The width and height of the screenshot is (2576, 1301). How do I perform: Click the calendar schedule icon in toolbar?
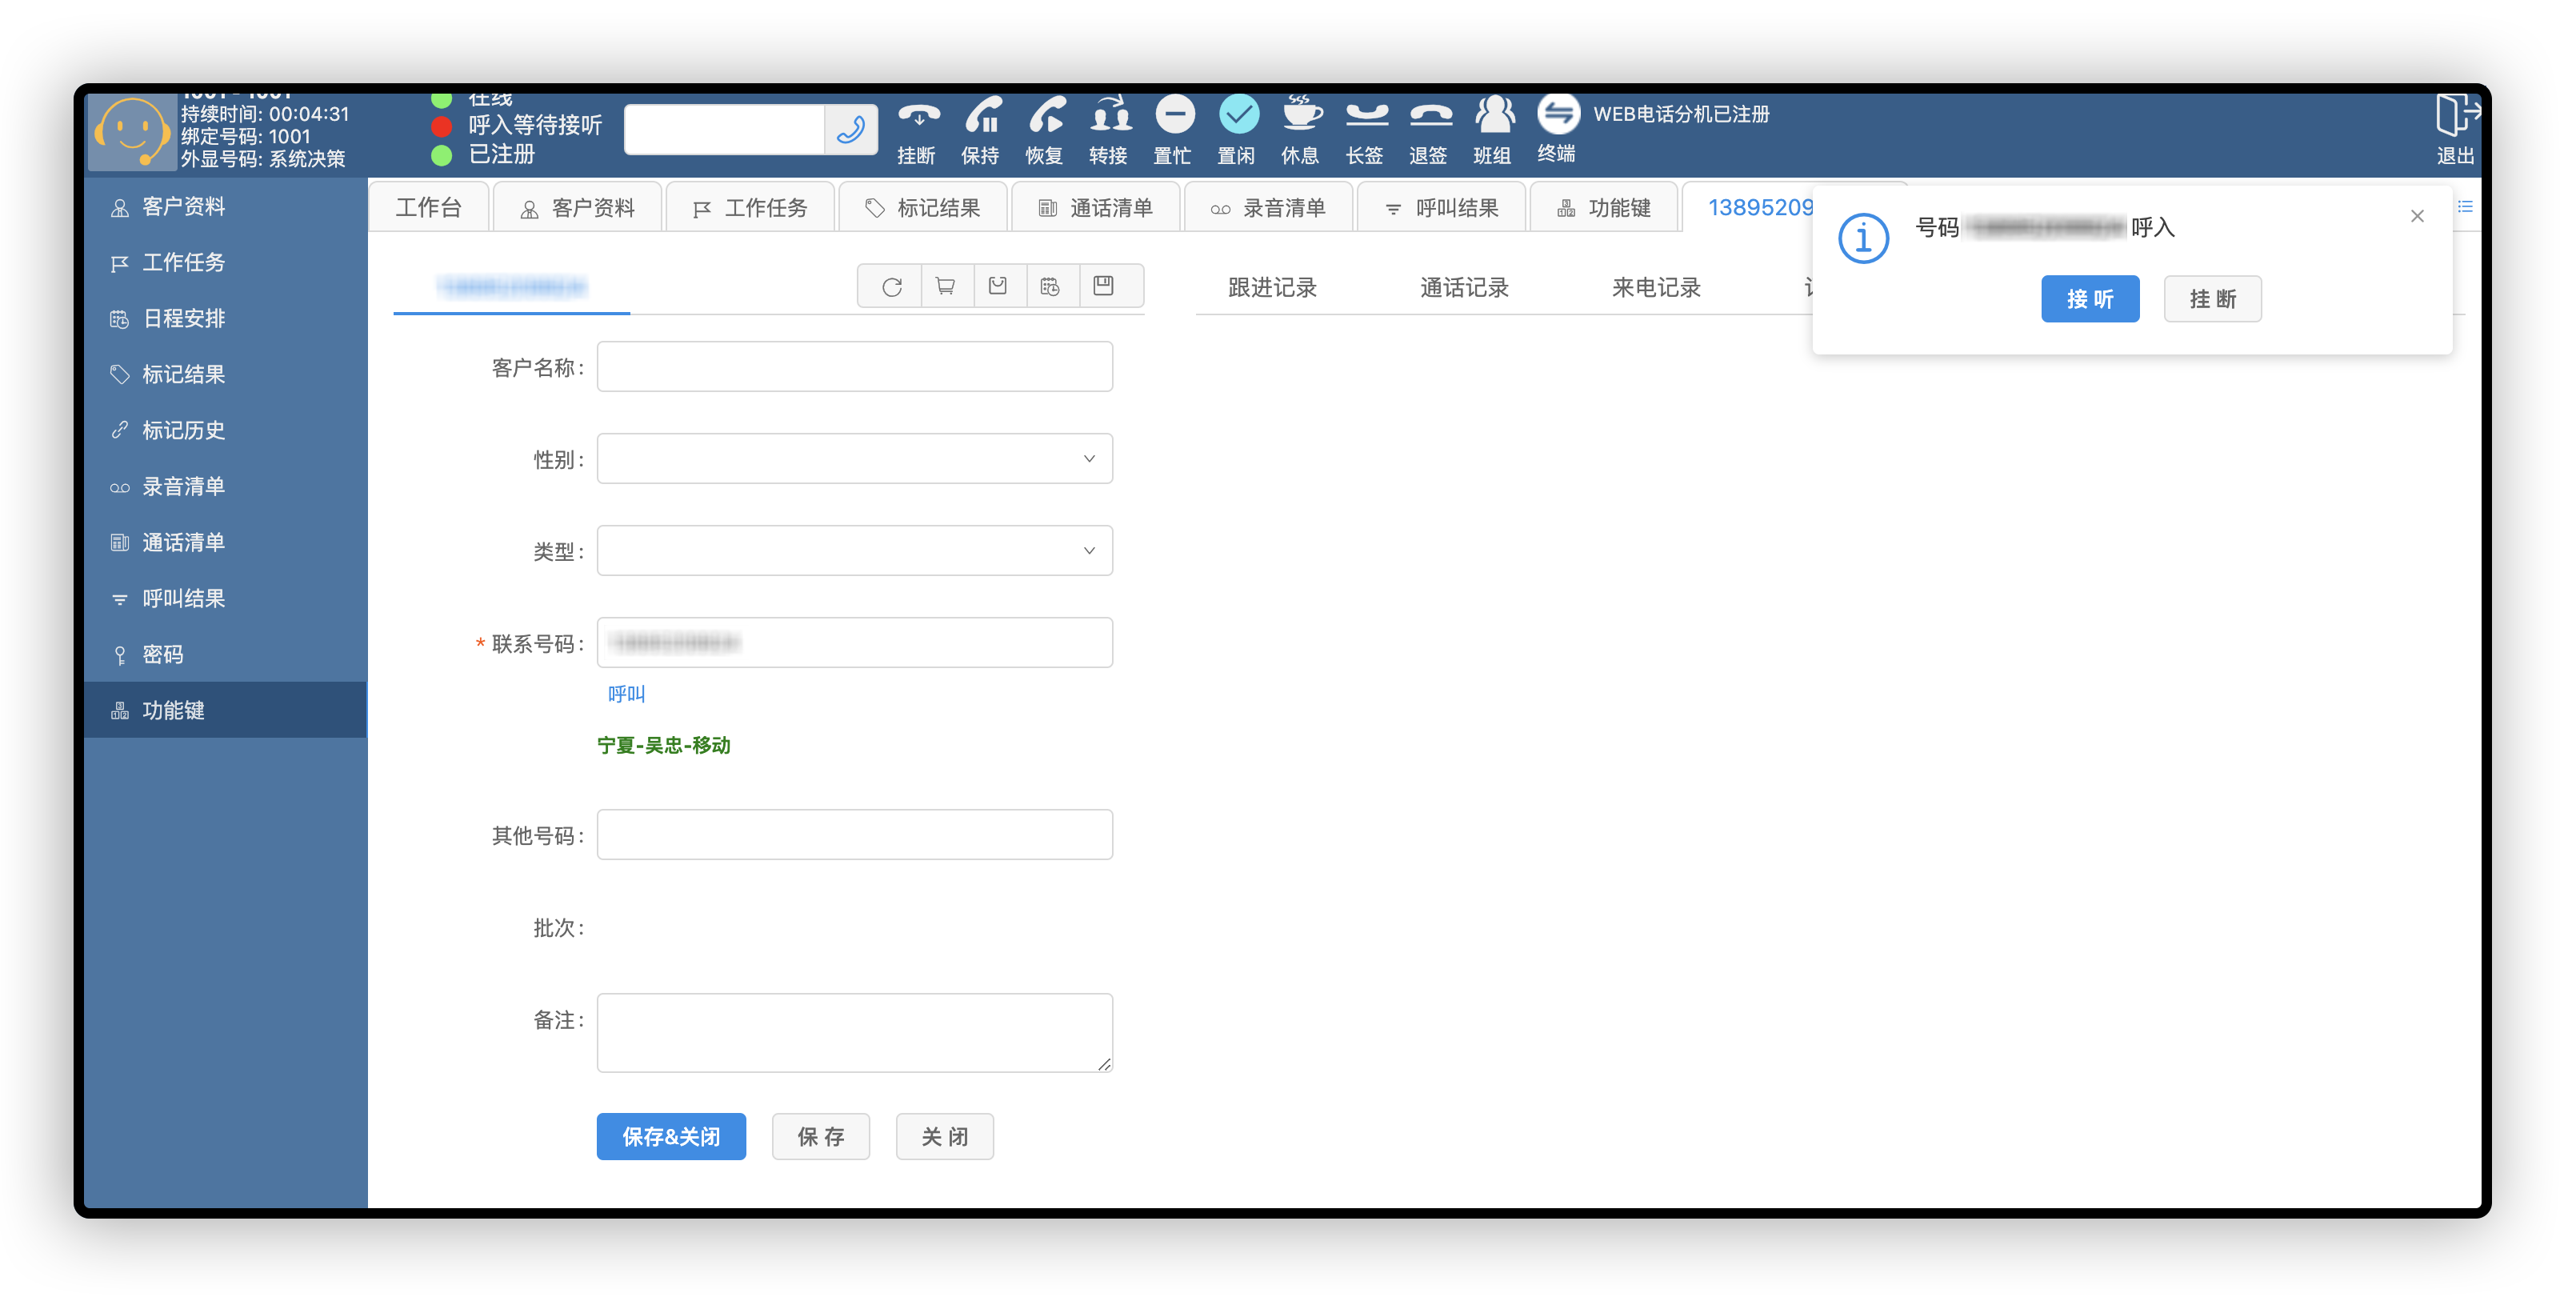pos(1049,288)
